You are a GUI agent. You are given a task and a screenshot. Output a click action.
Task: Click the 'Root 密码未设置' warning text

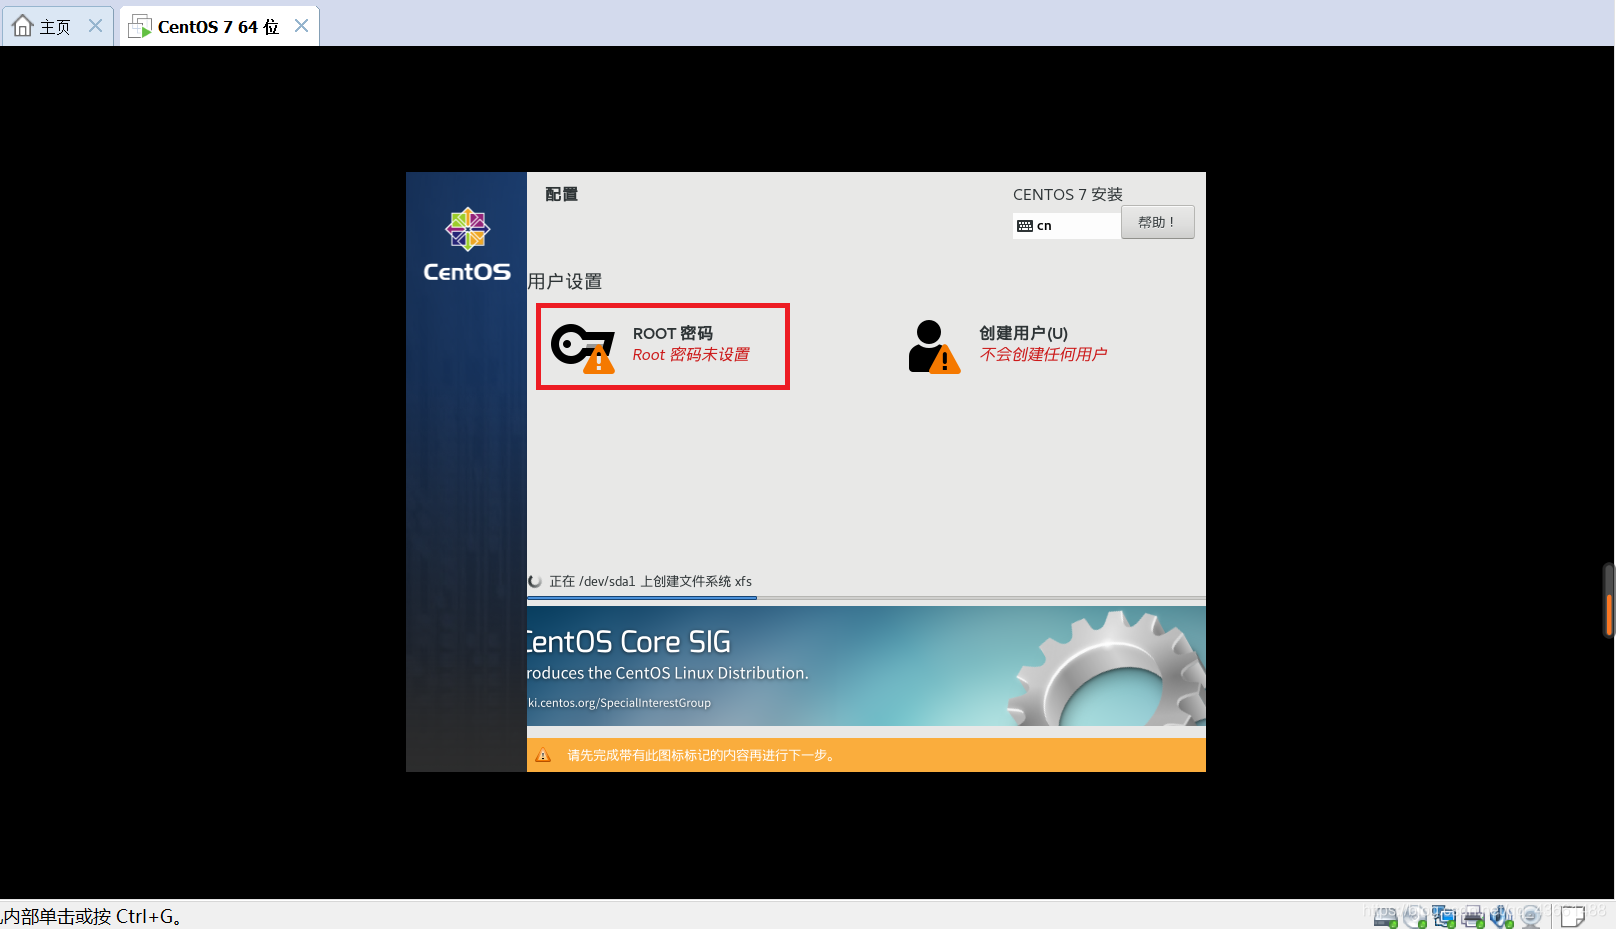(691, 355)
